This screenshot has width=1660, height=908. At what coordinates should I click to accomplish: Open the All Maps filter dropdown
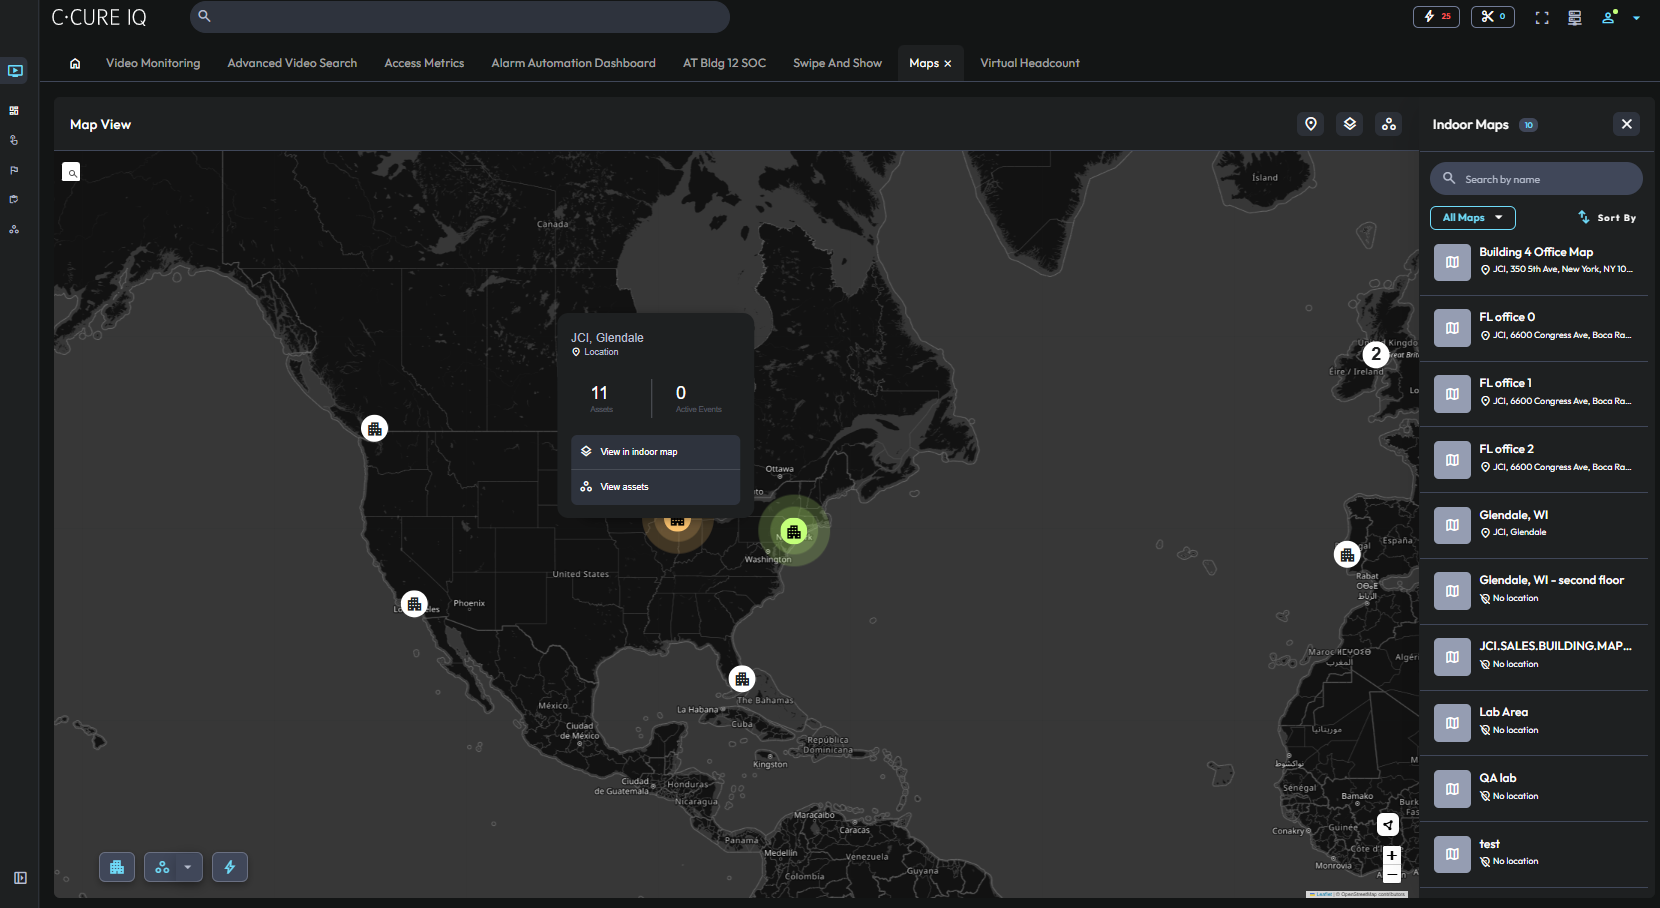(x=1472, y=218)
